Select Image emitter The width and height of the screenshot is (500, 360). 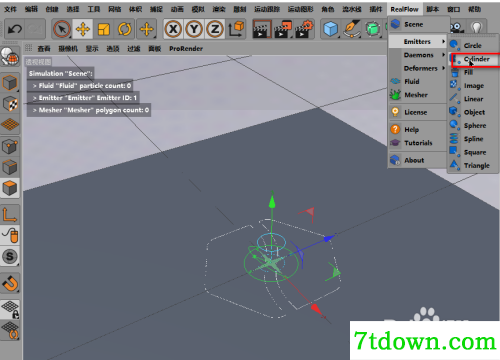click(x=473, y=86)
